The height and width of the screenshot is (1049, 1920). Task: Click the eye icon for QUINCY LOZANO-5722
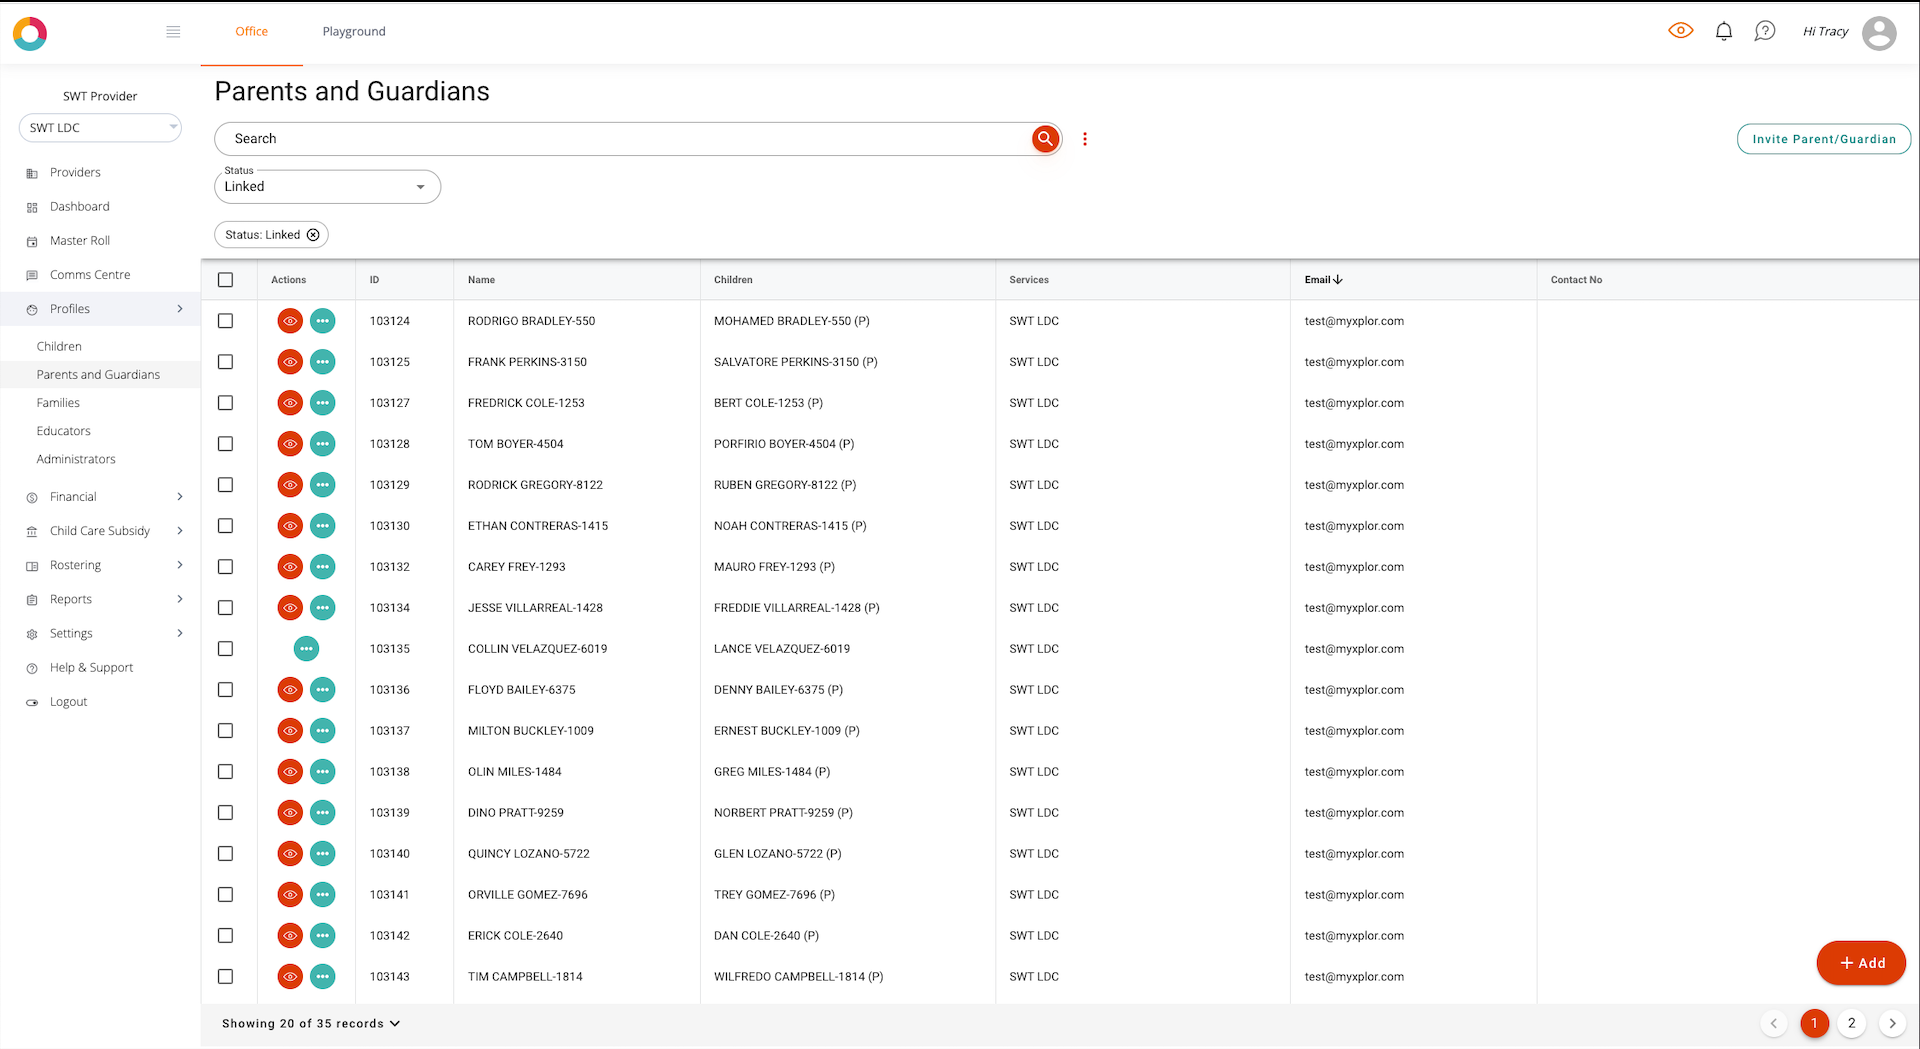click(x=290, y=854)
